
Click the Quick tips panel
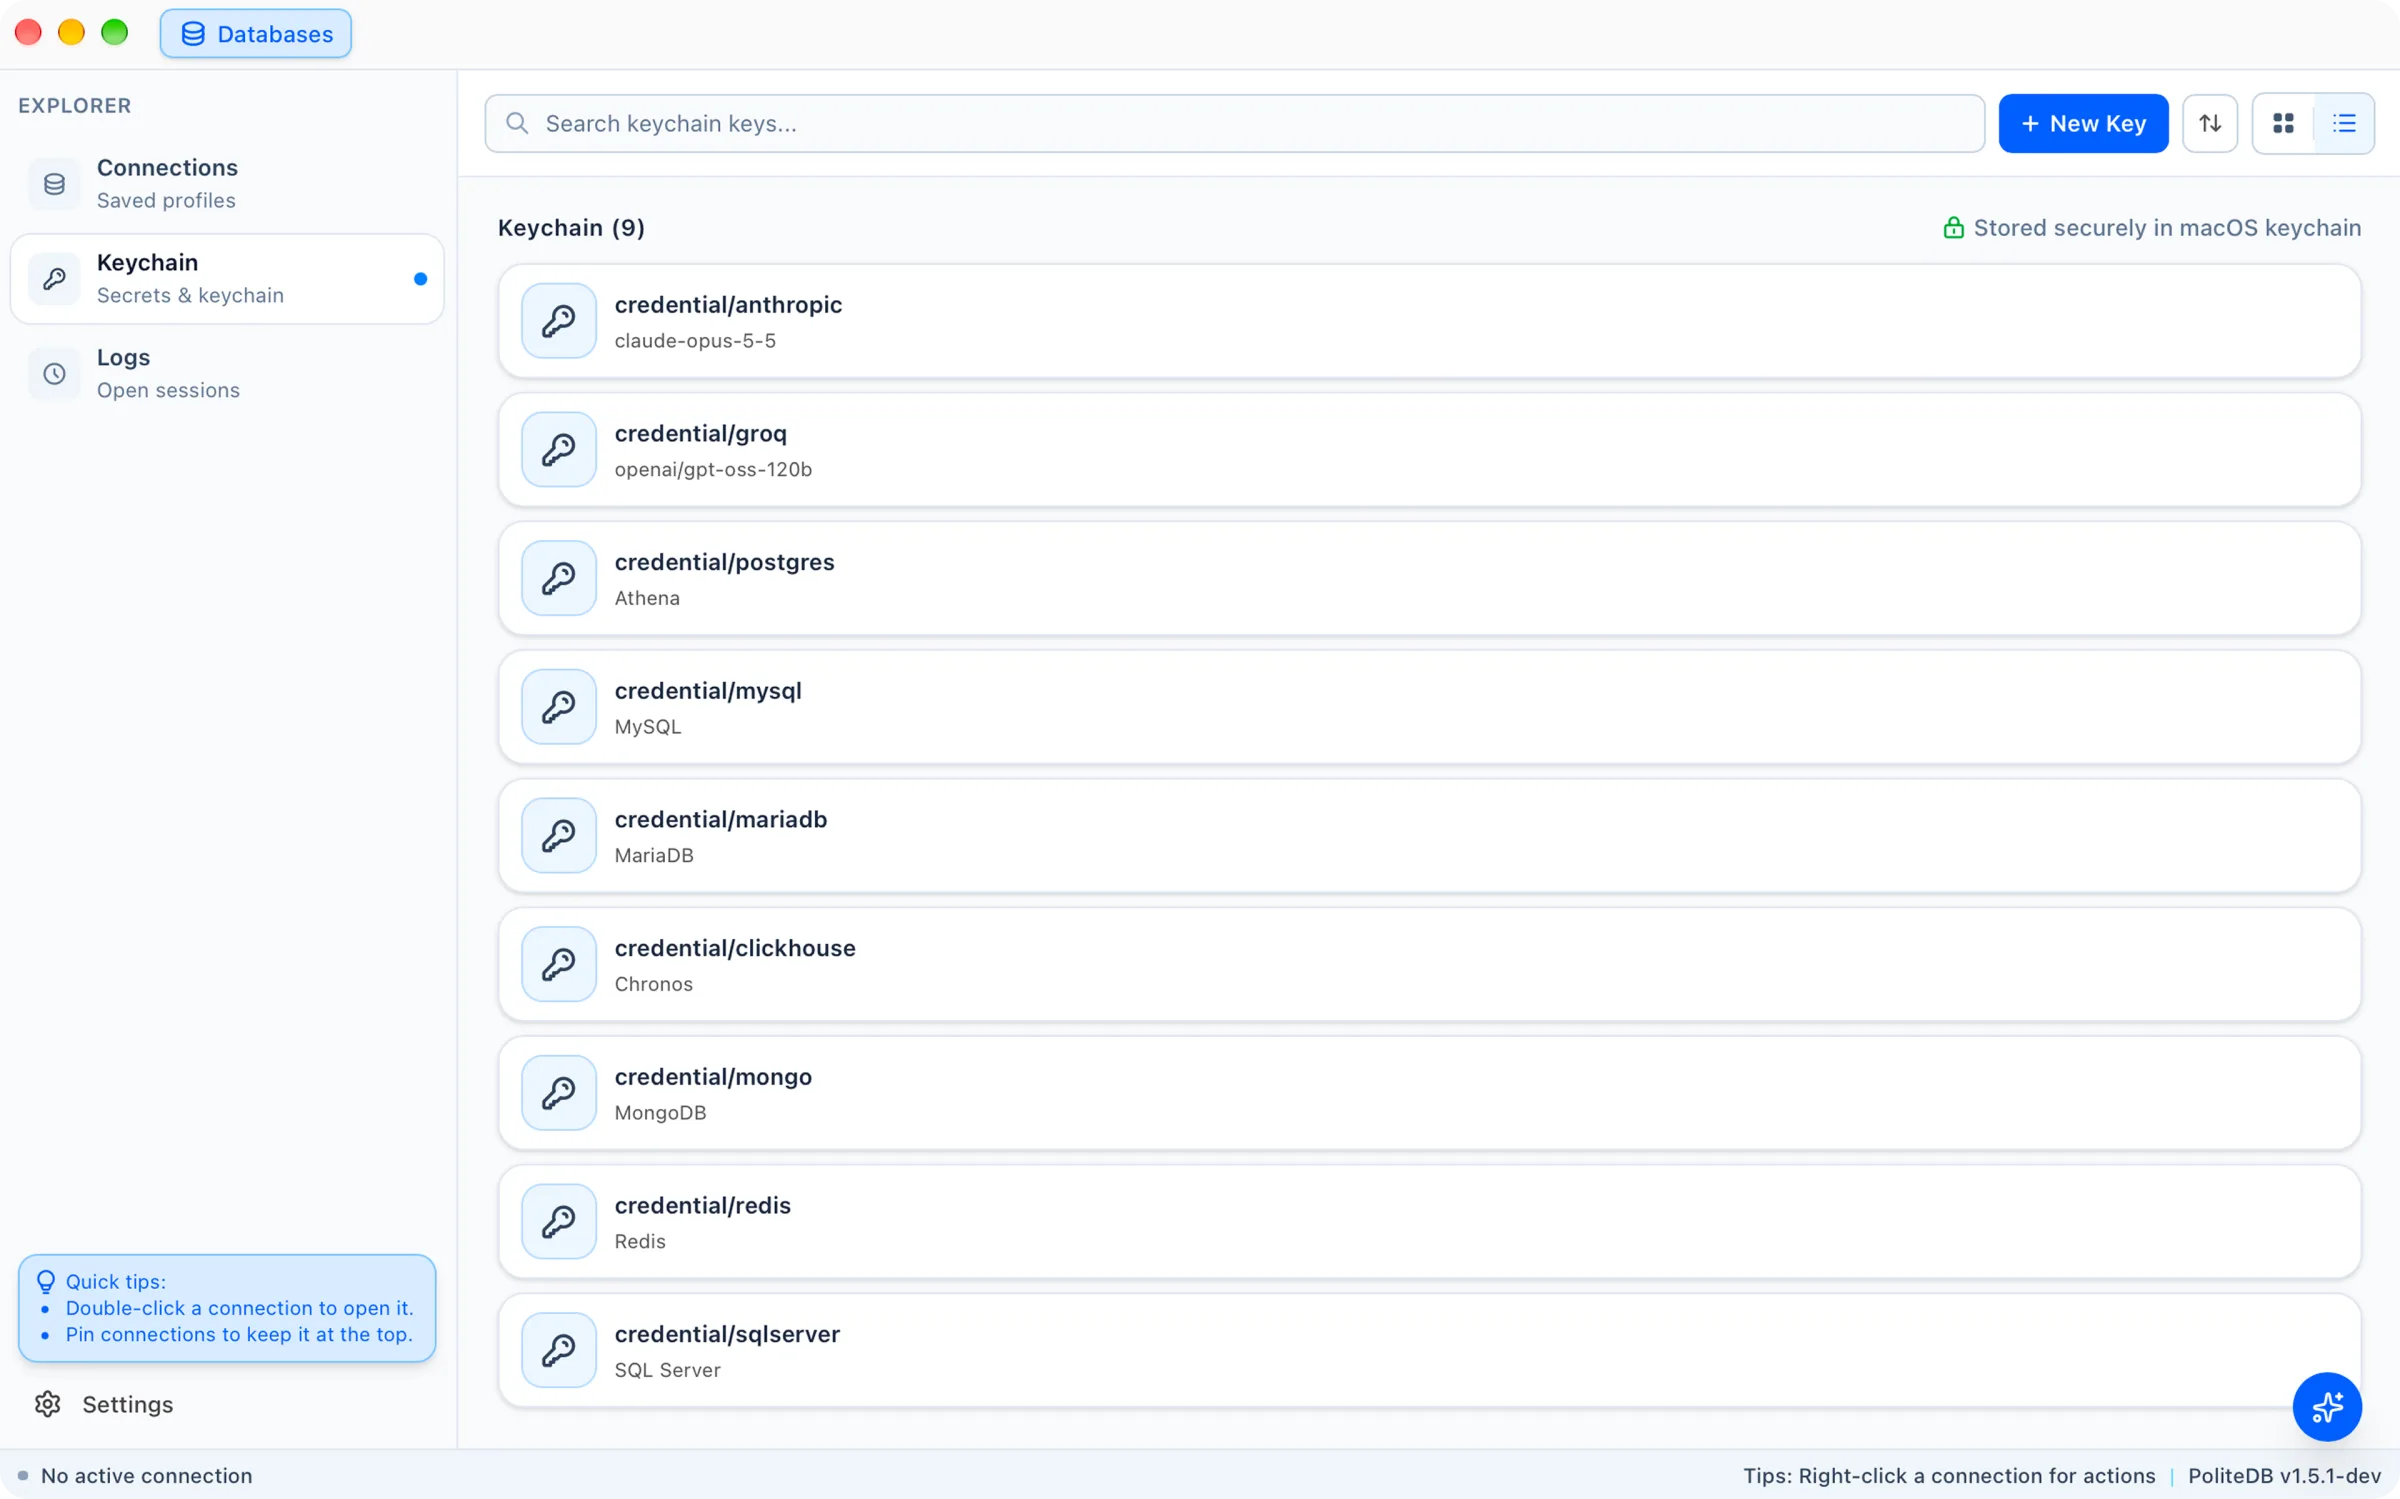227,1308
